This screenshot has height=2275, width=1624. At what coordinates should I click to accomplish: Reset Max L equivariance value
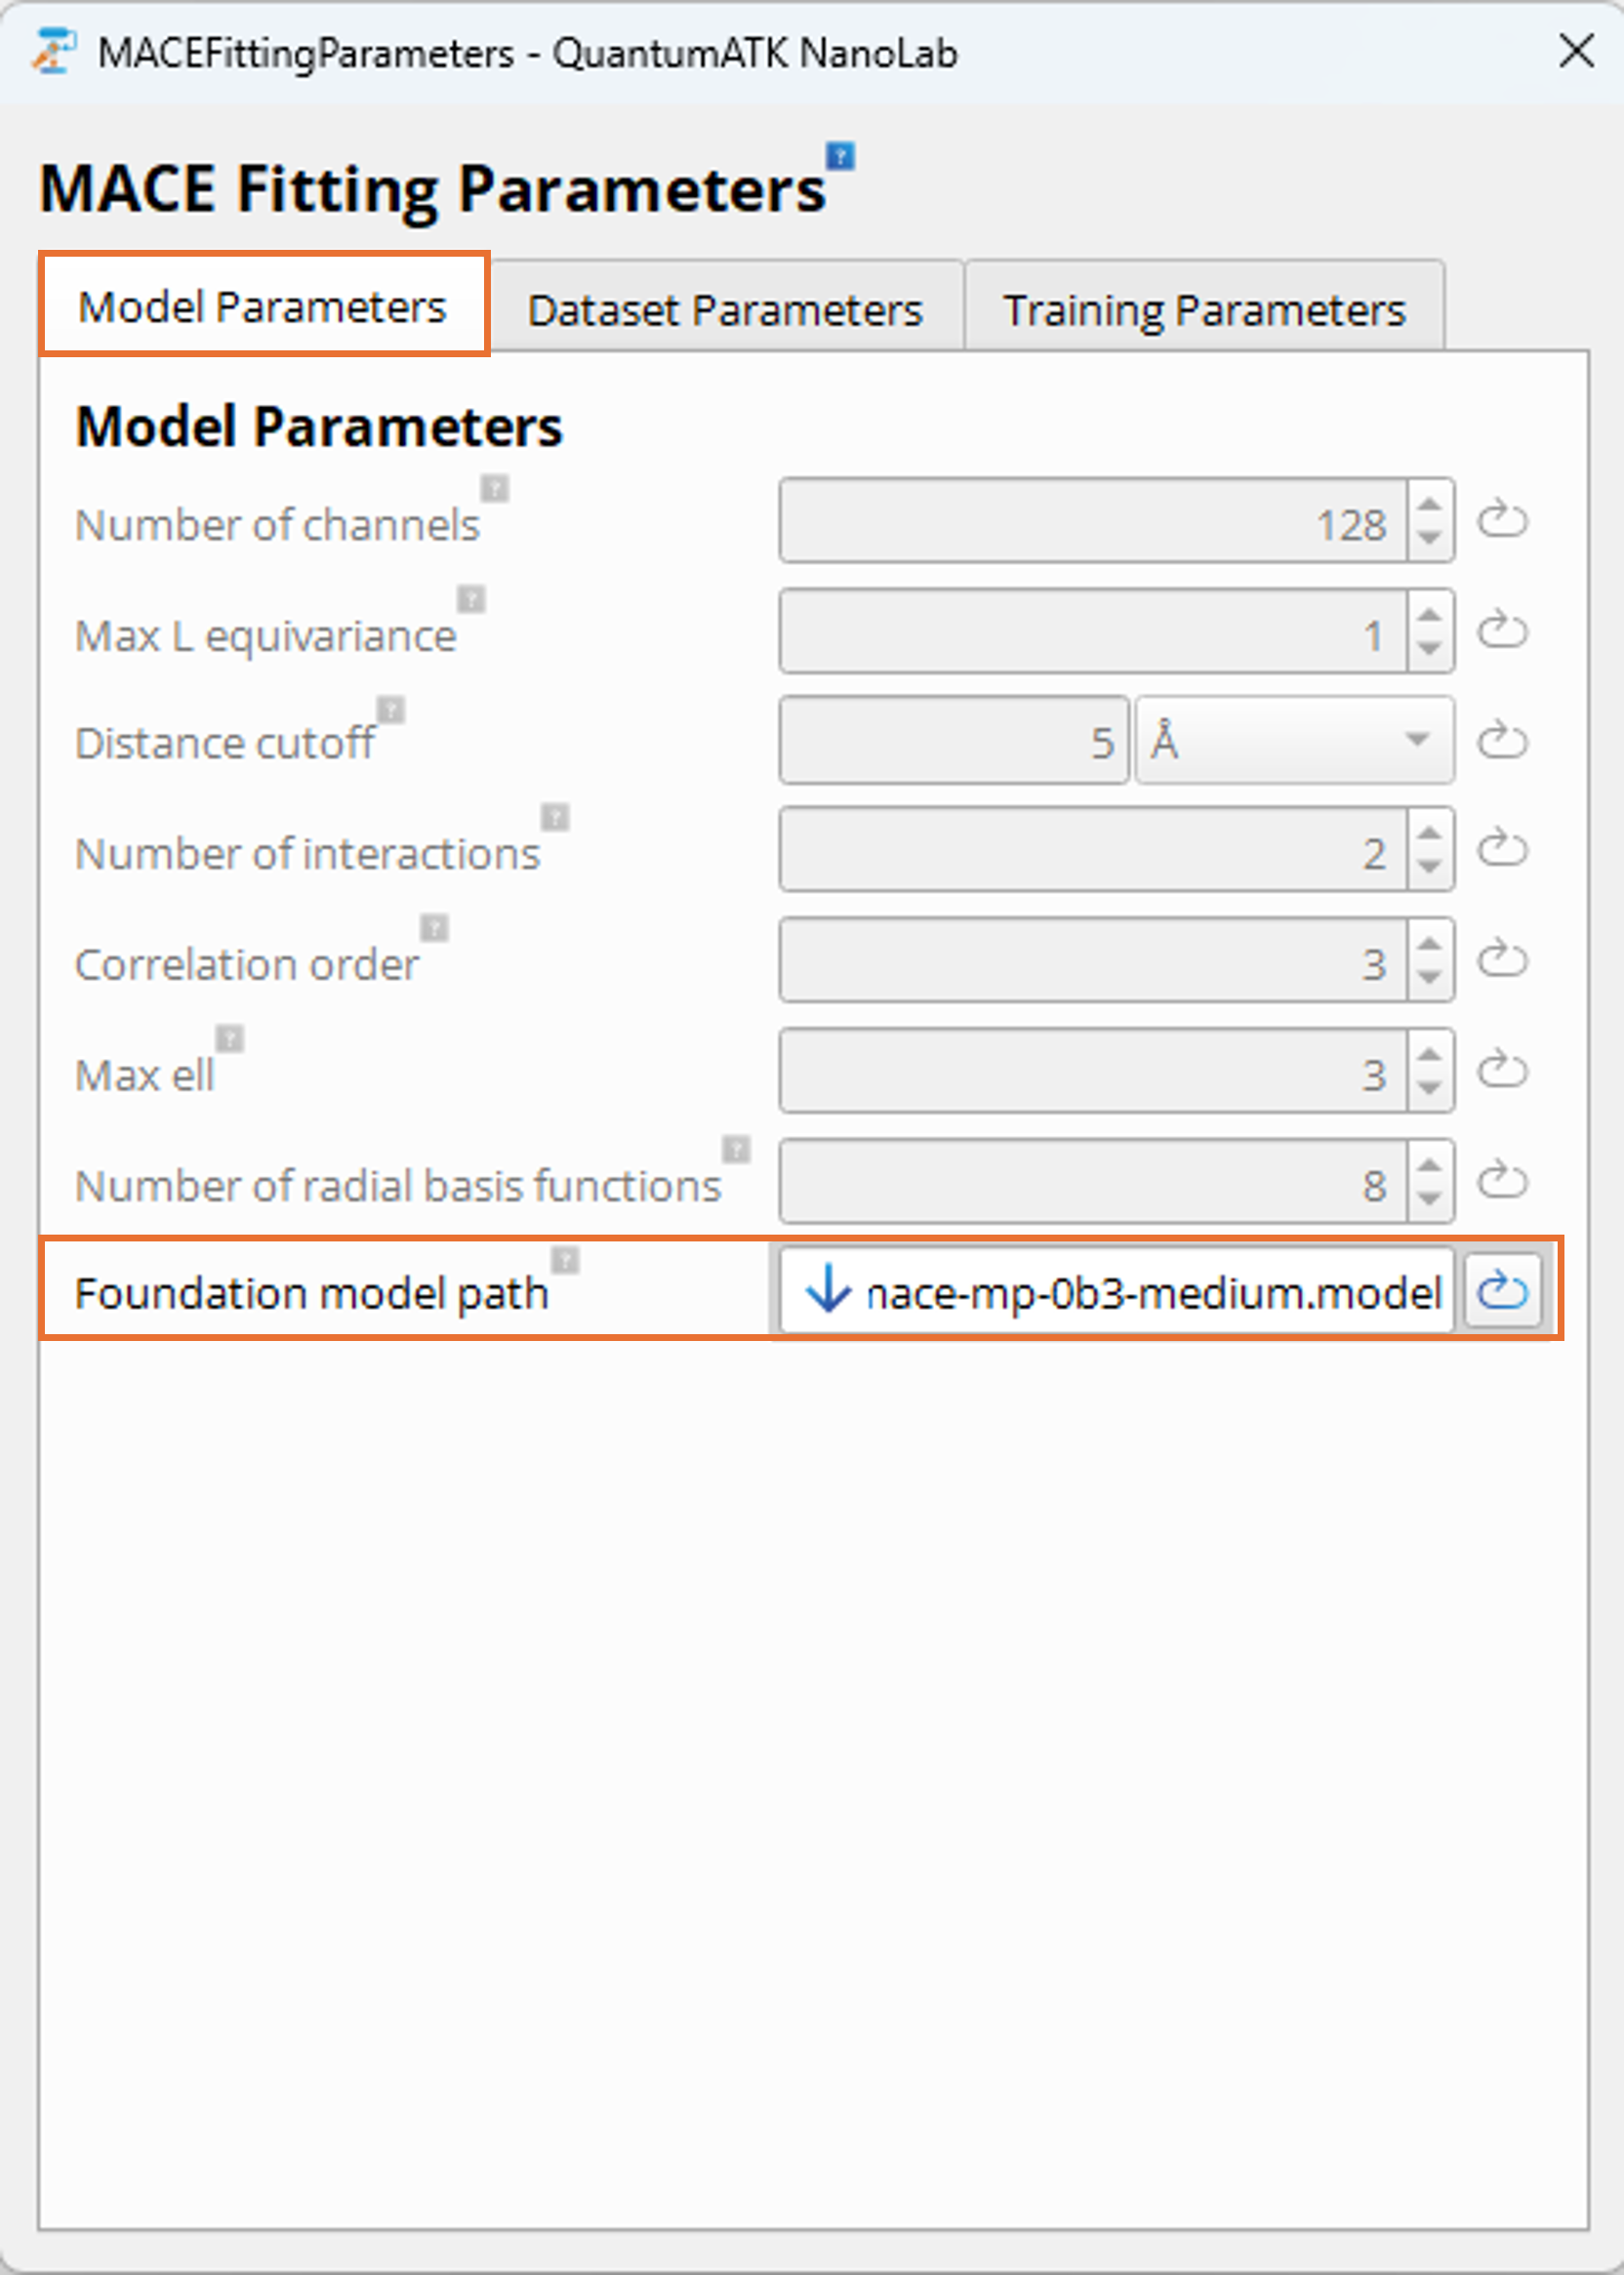pyautogui.click(x=1502, y=630)
